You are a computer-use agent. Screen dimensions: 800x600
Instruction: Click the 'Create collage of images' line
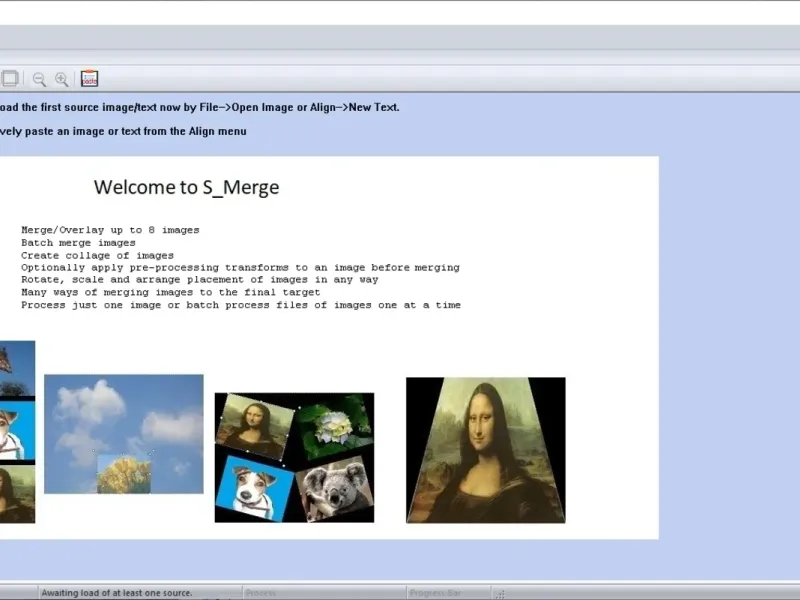(97, 255)
